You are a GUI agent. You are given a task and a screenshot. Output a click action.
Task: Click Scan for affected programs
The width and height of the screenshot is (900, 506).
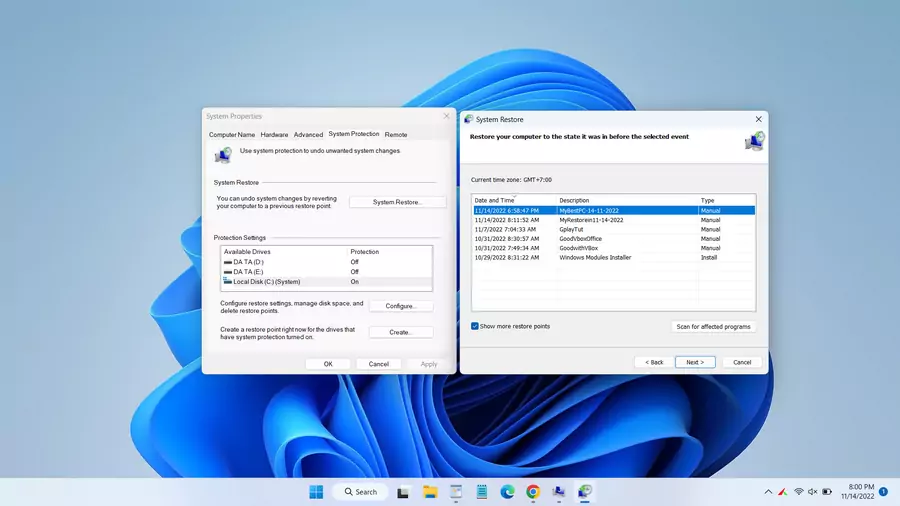713,326
